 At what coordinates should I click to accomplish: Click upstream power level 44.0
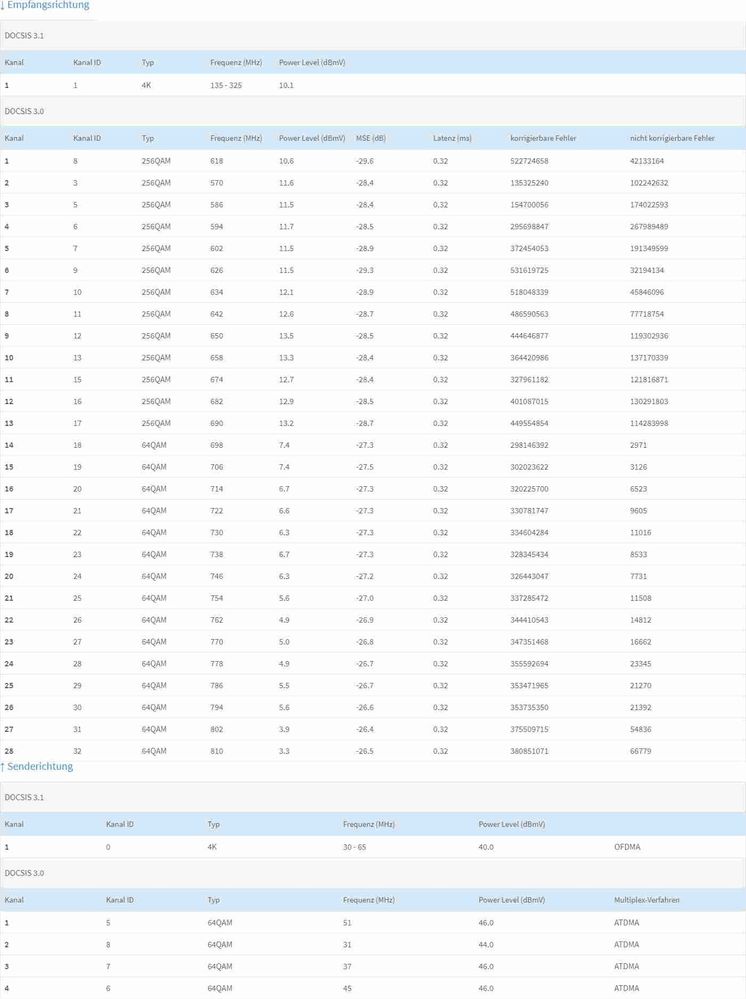[485, 945]
